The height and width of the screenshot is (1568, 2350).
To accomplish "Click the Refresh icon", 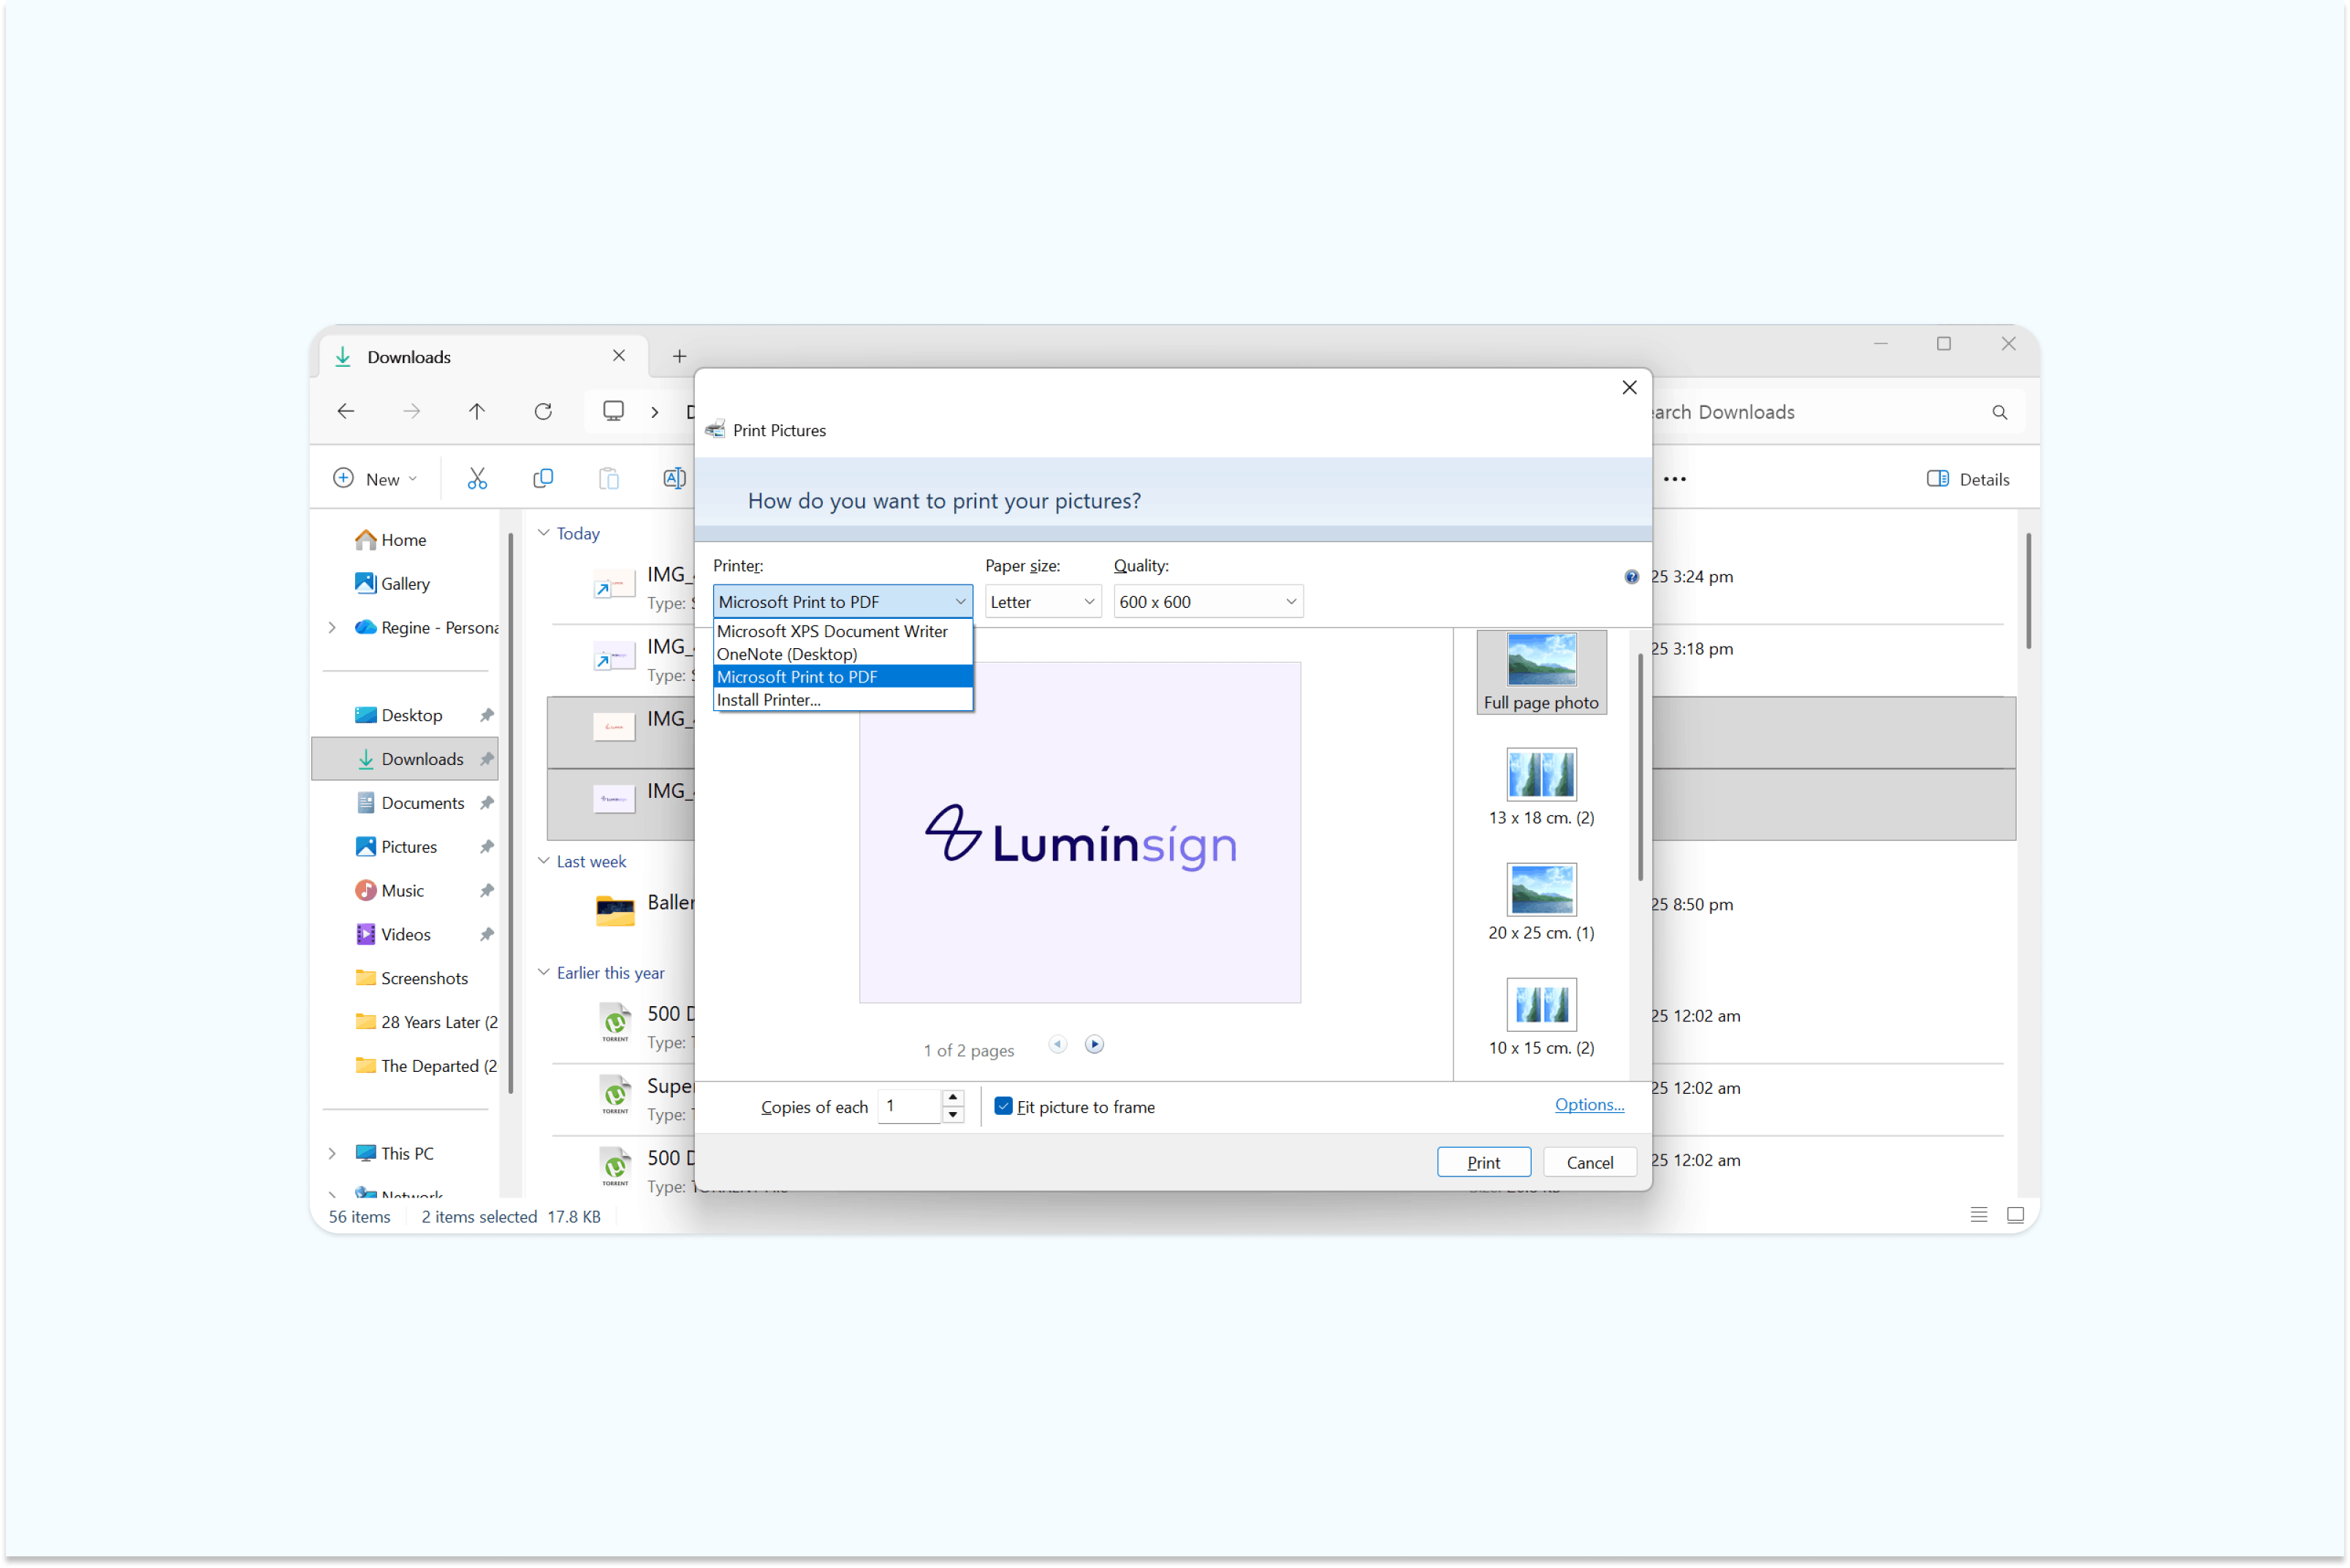I will point(543,411).
